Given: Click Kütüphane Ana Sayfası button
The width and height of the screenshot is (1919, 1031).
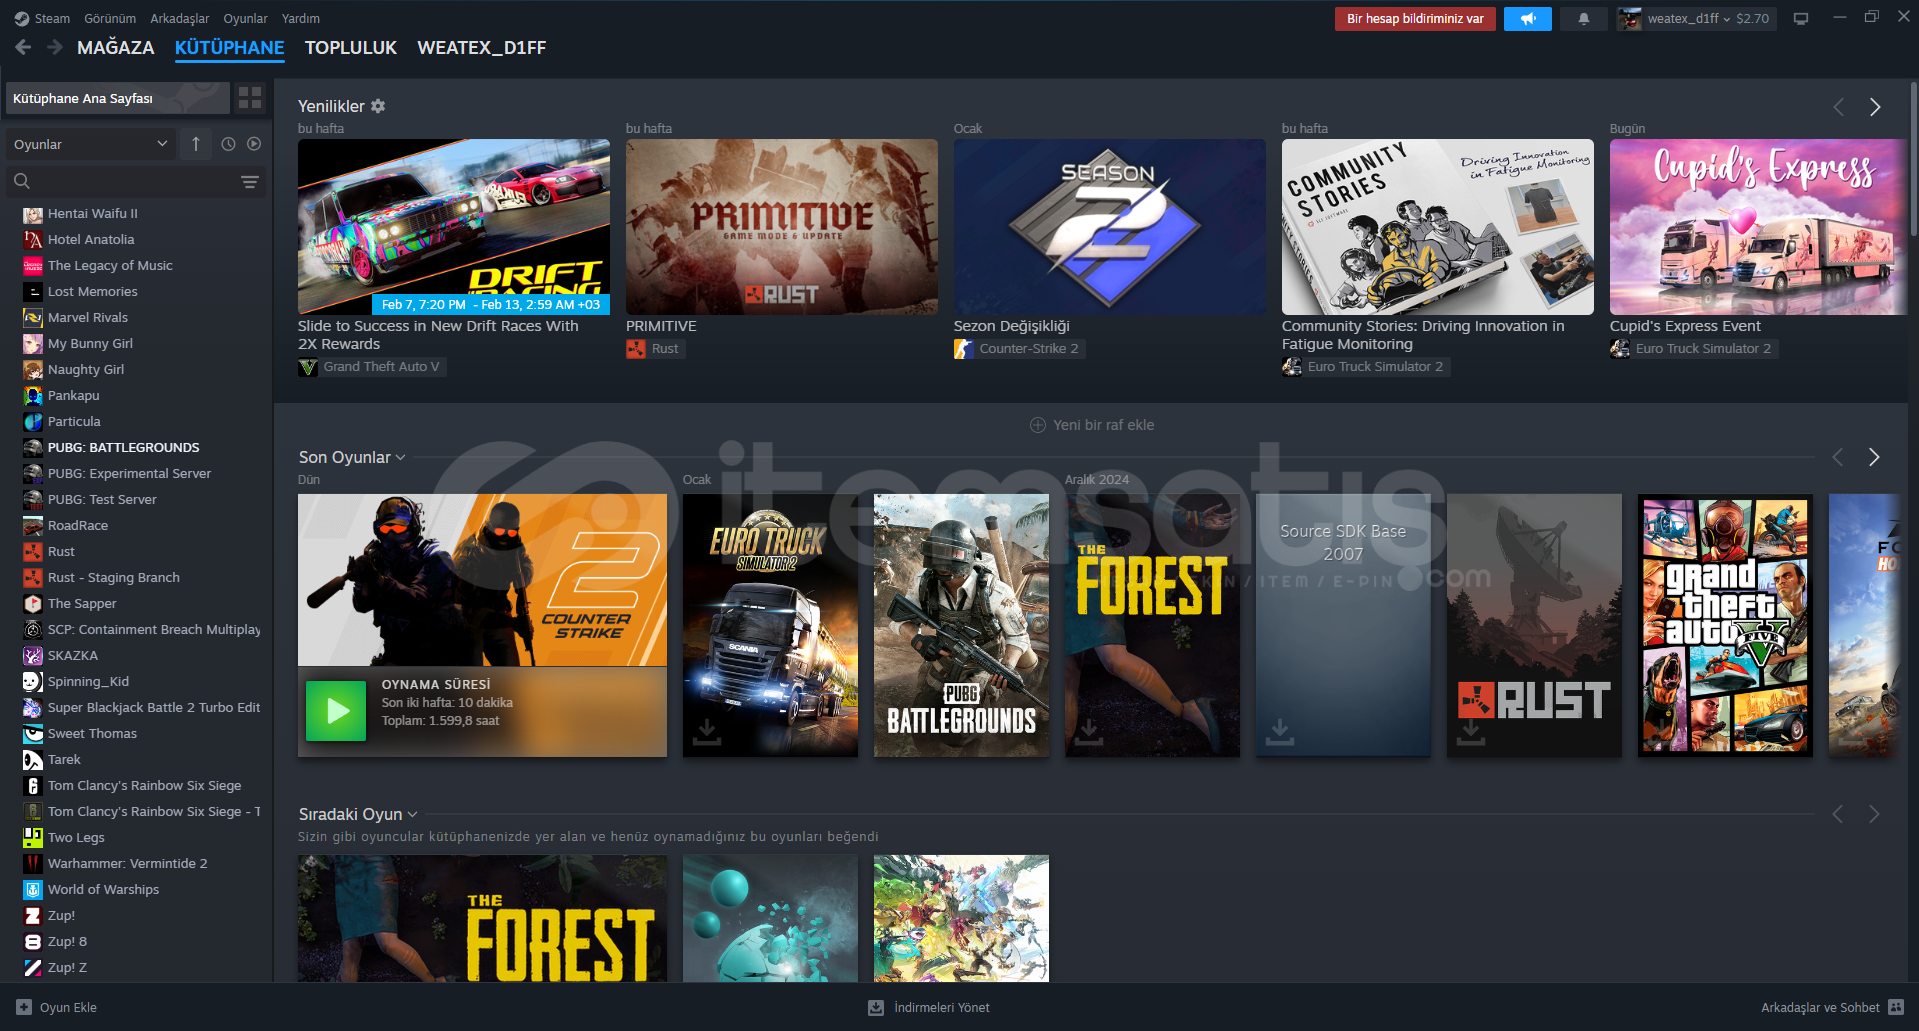Looking at the screenshot, I should pyautogui.click(x=118, y=98).
